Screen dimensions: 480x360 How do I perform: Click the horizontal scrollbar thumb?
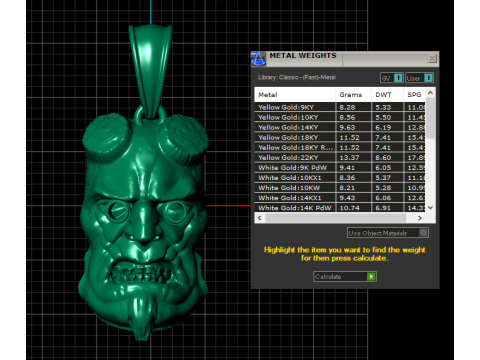tap(335, 218)
